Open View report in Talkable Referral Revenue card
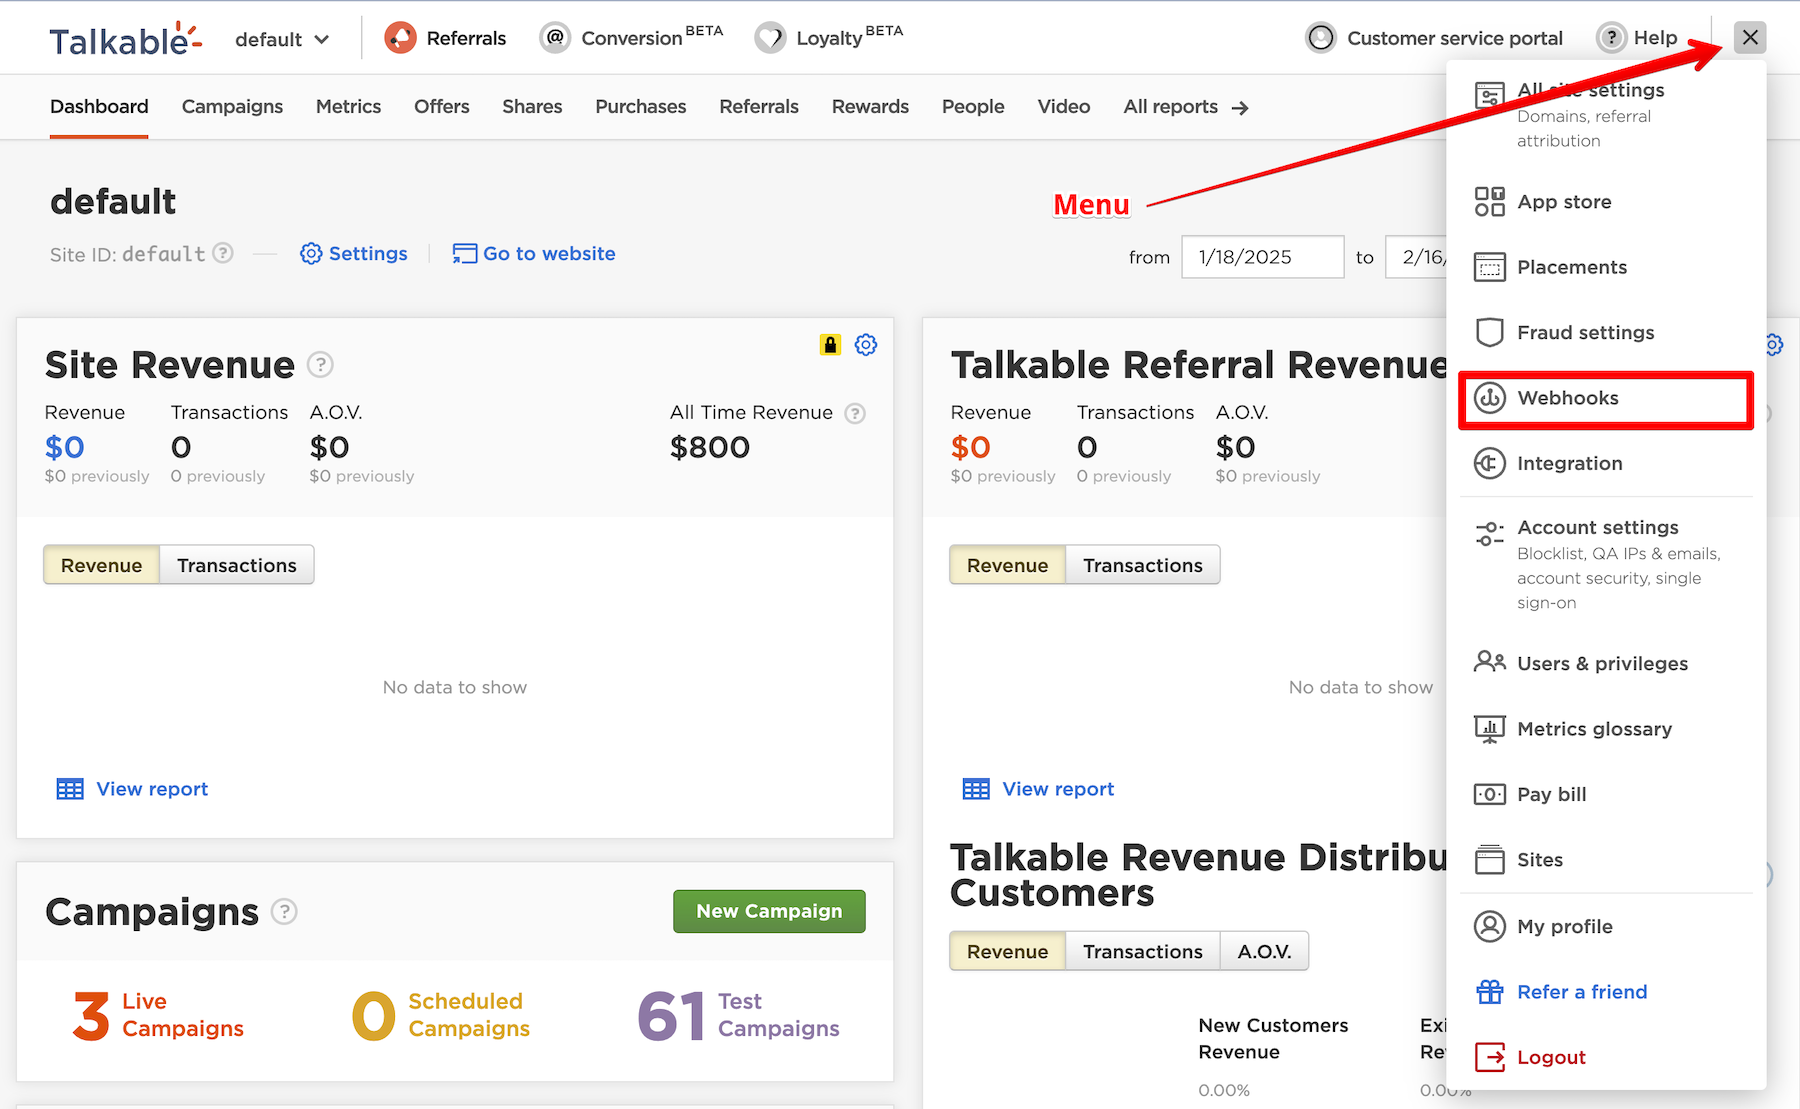 [1039, 789]
